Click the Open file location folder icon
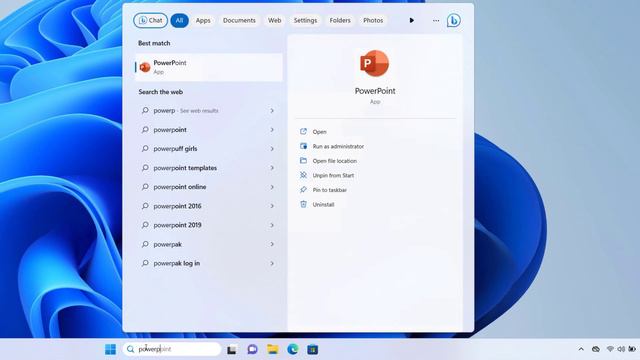640x360 pixels. [x=303, y=160]
